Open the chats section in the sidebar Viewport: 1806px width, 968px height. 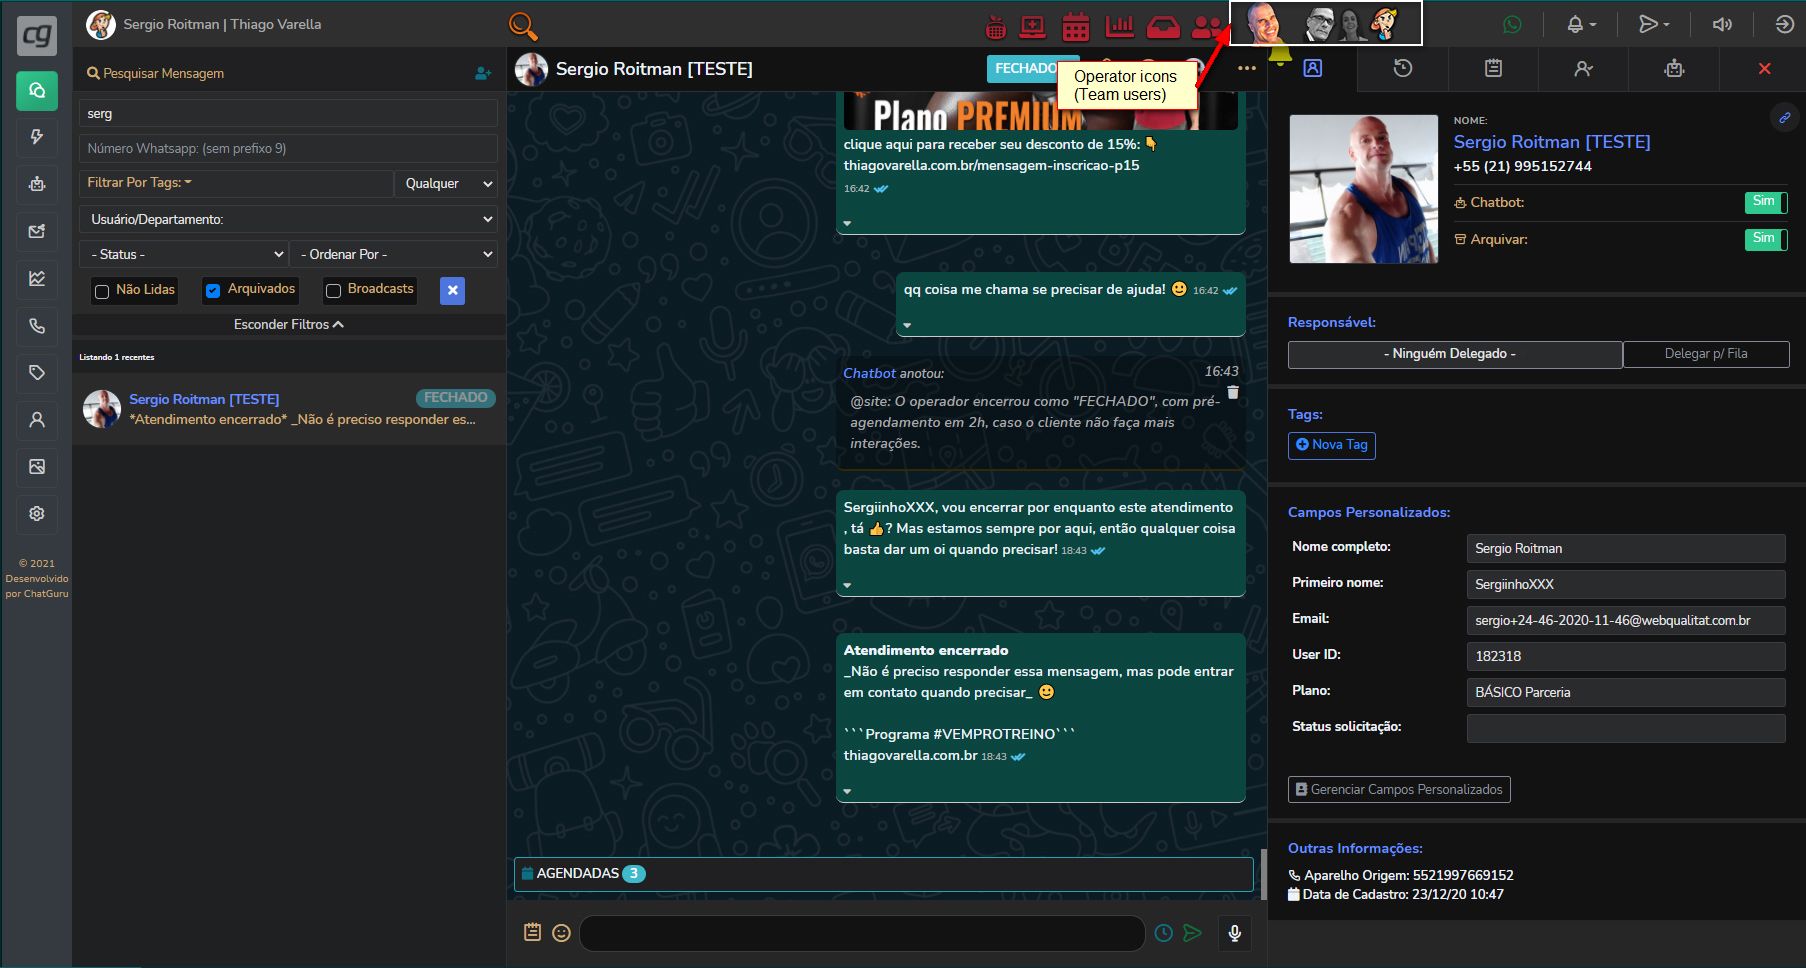(37, 91)
